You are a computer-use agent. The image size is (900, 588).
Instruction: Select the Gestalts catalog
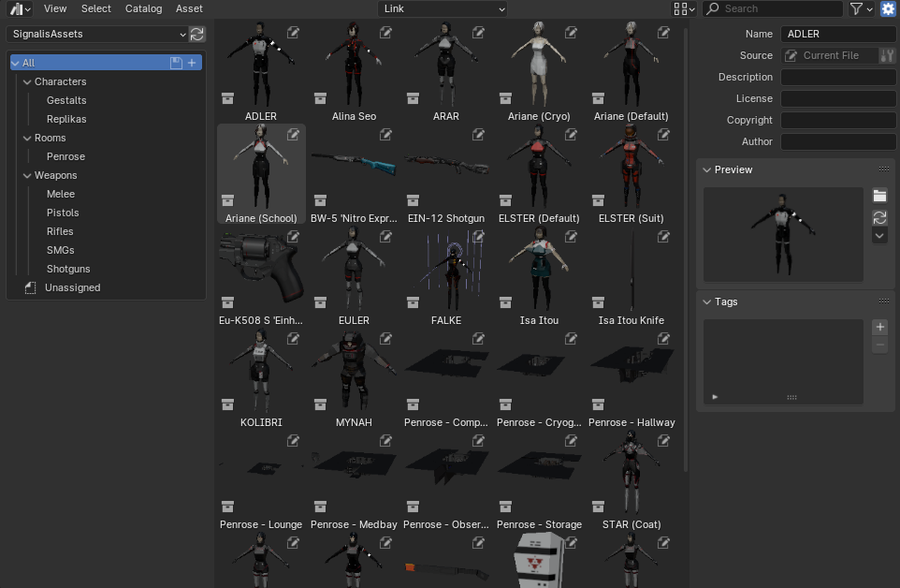coord(67,100)
